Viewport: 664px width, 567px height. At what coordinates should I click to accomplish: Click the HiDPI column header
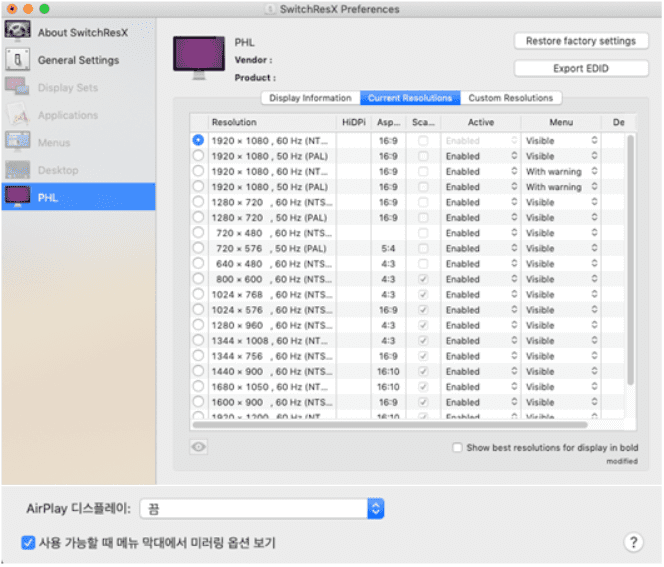354,122
